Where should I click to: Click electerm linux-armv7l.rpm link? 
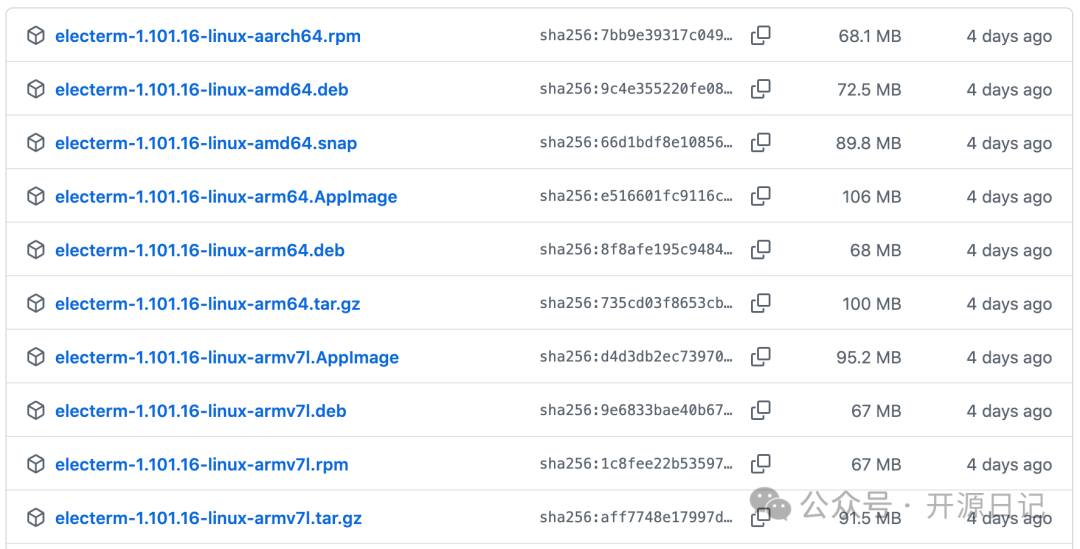[x=201, y=464]
